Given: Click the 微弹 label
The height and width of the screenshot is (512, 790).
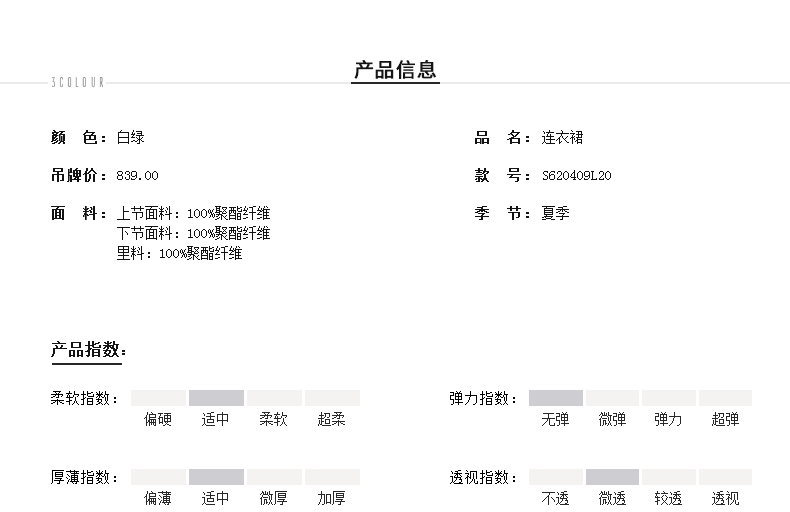Looking at the screenshot, I should (612, 419).
